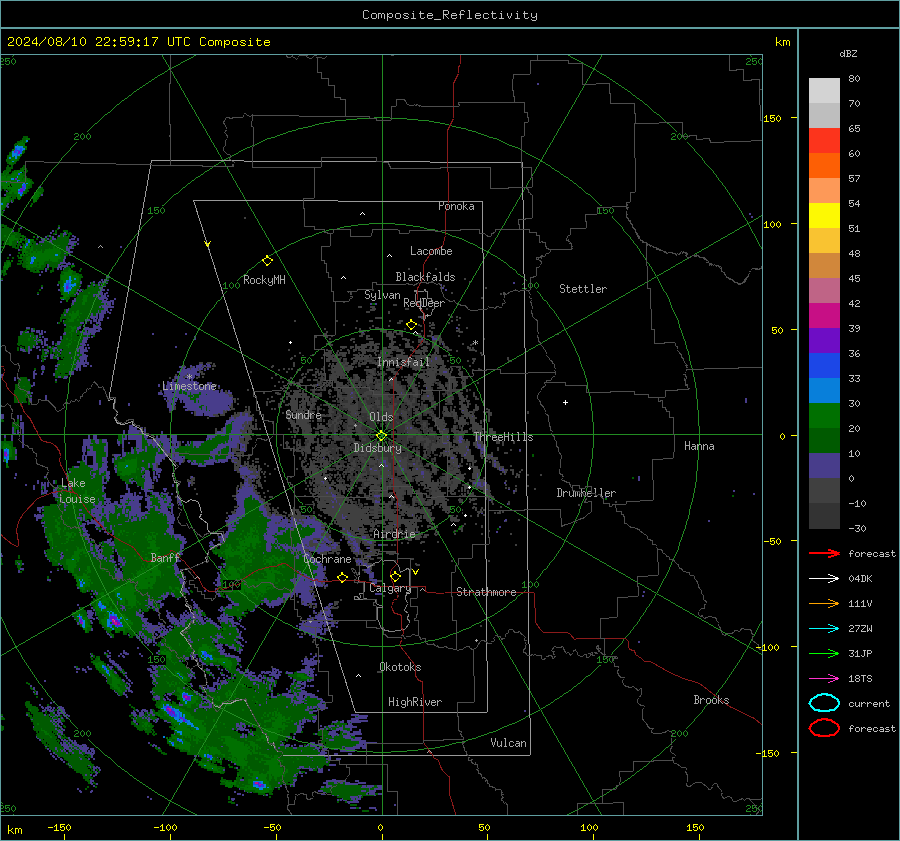900x841 pixels.
Task: Click the yellow diamond marker below RedDeer
Action: pos(412,325)
